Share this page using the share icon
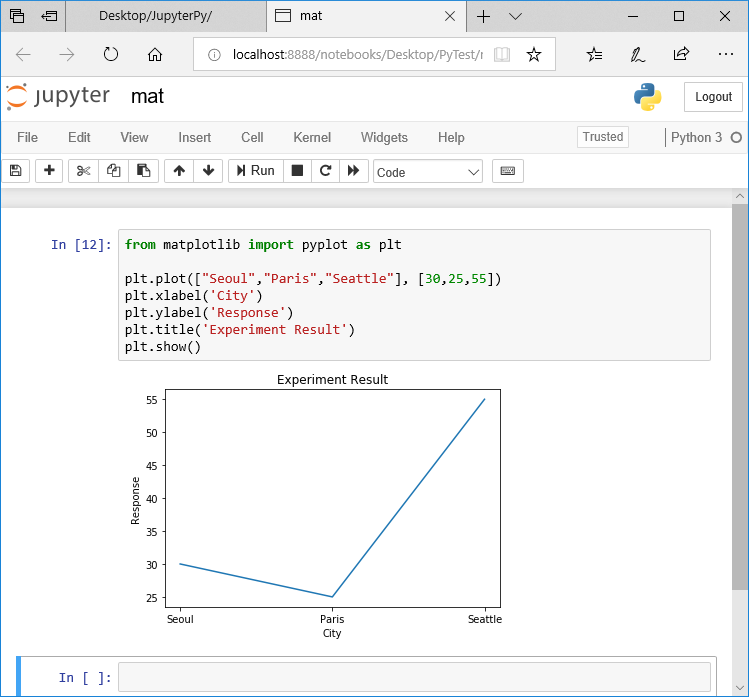Image resolution: width=749 pixels, height=697 pixels. [x=681, y=54]
